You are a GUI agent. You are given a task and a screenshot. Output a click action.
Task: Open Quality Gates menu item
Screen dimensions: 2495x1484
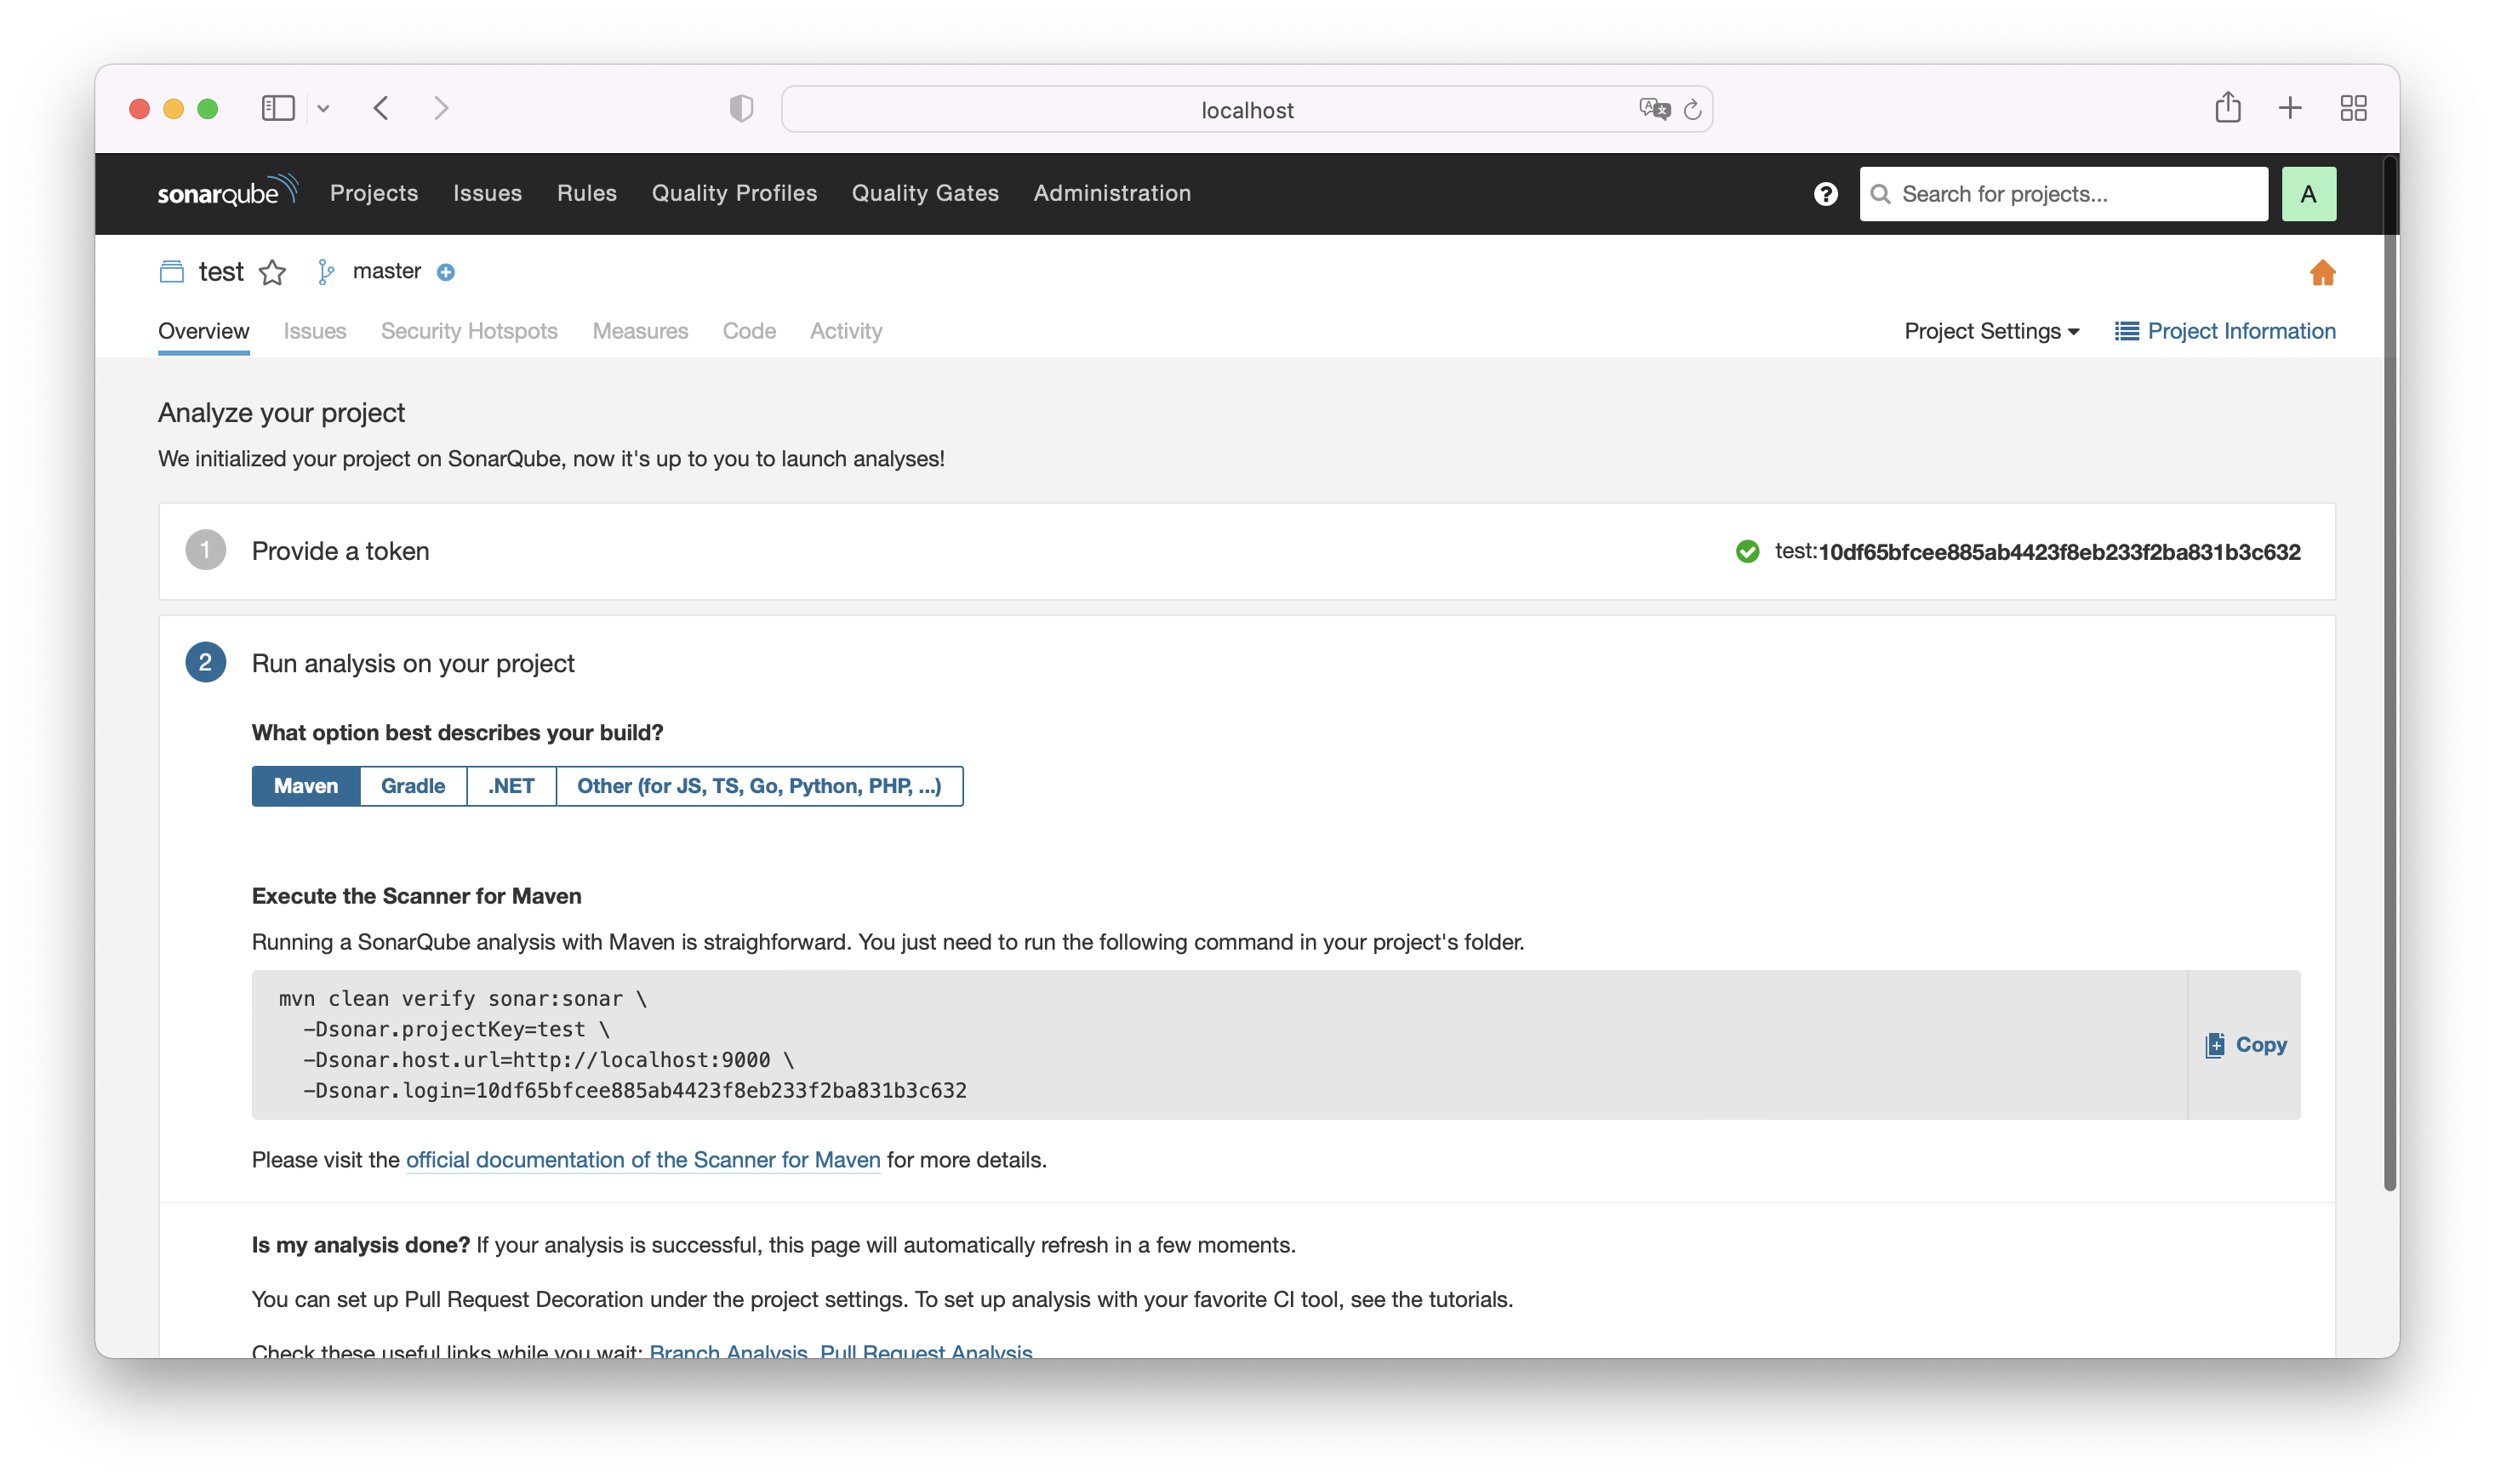(925, 193)
